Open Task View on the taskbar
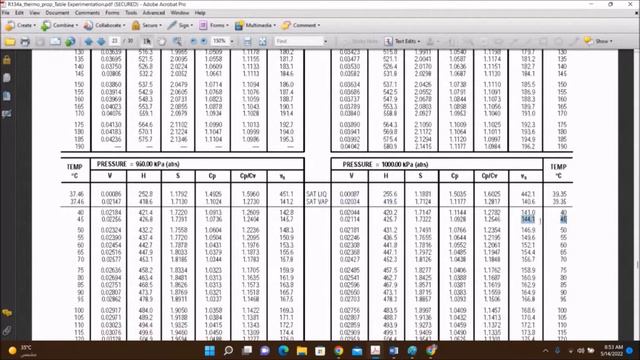 [247, 351]
